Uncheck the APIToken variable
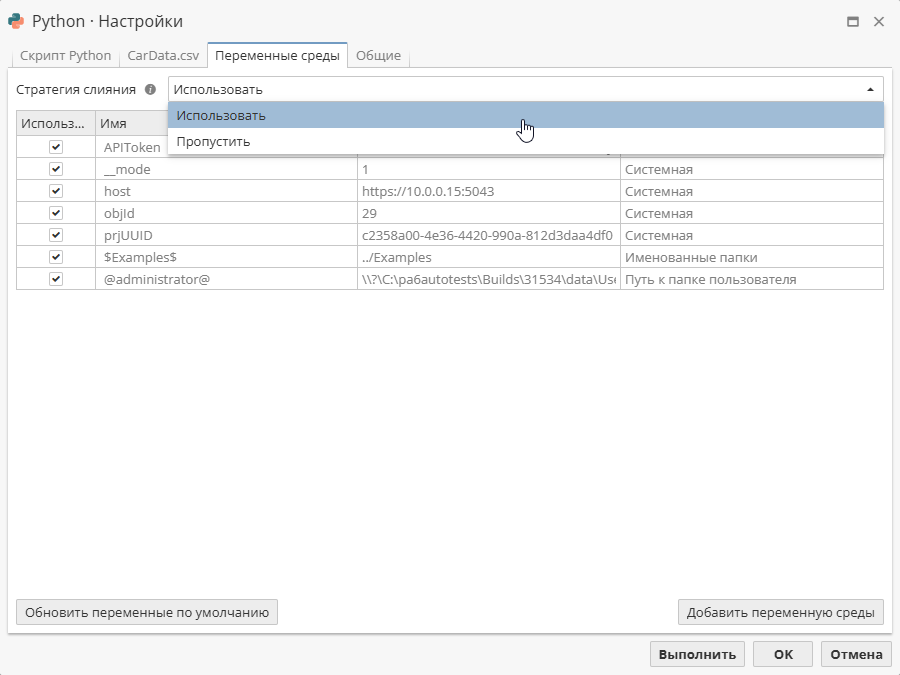 55,146
